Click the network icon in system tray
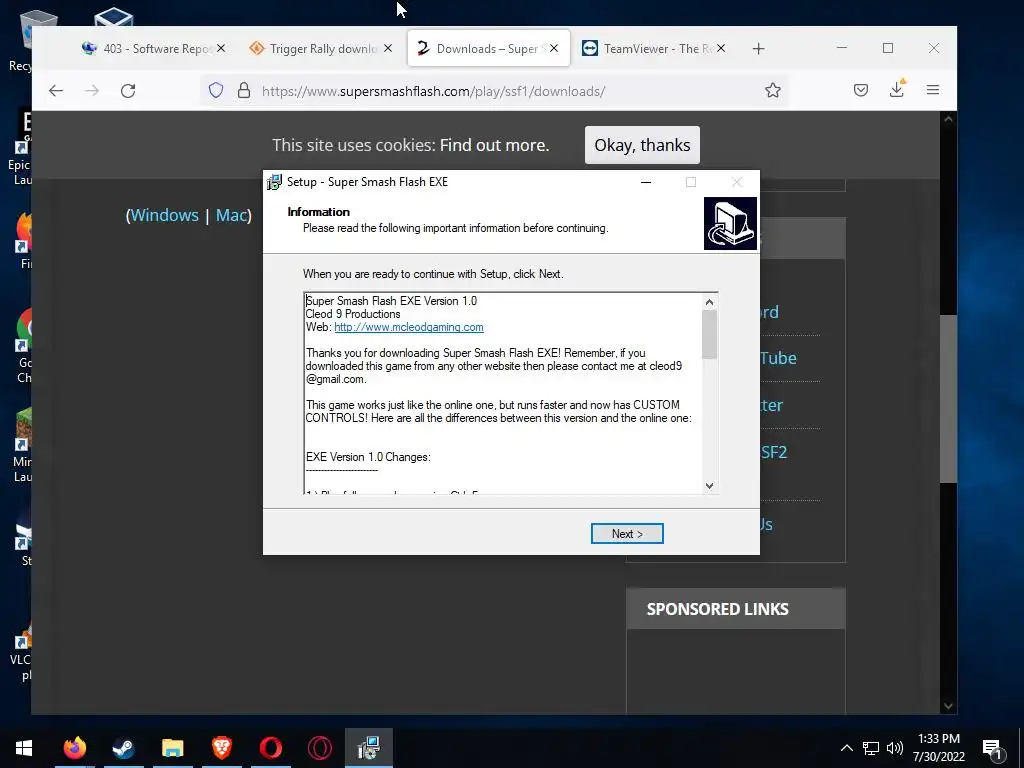Image resolution: width=1024 pixels, height=768 pixels. click(871, 748)
